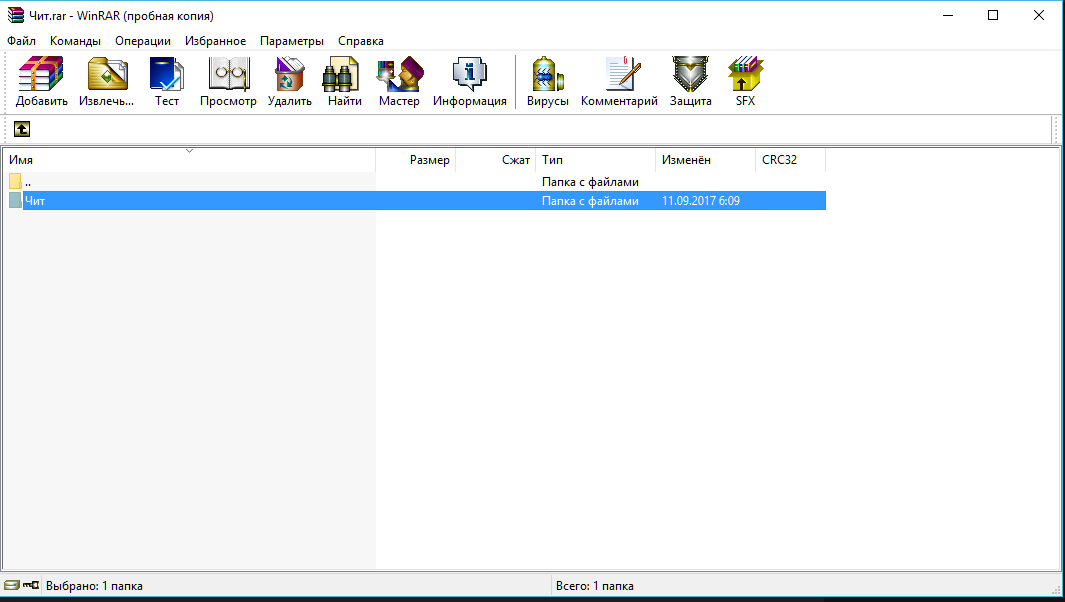The height and width of the screenshot is (602, 1065).
Task: Go up one level with arrow icon
Action: [22, 129]
